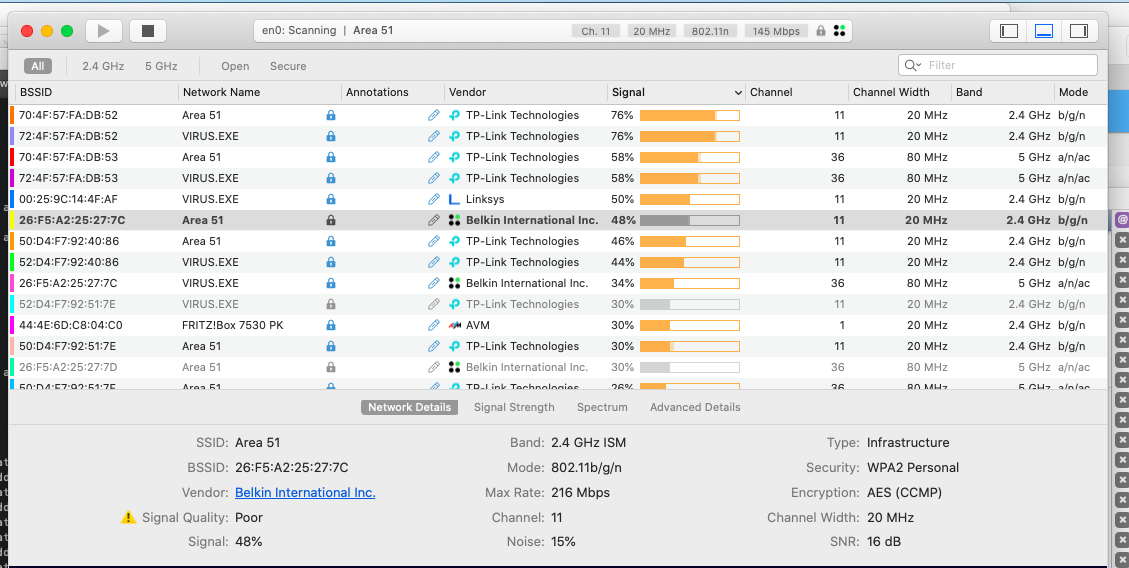Sort by the Channel Width column header
1129x568 pixels.
[x=900, y=92]
